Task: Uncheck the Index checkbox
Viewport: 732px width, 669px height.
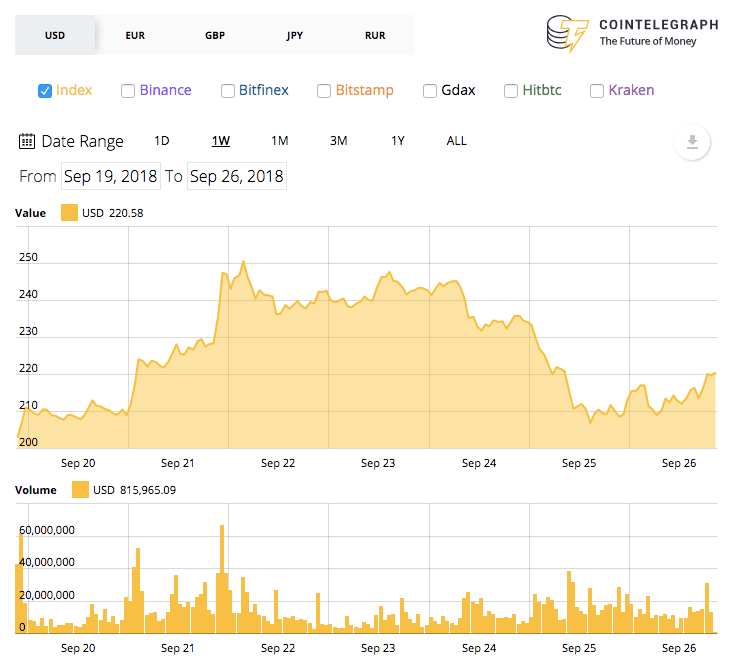Action: point(45,91)
